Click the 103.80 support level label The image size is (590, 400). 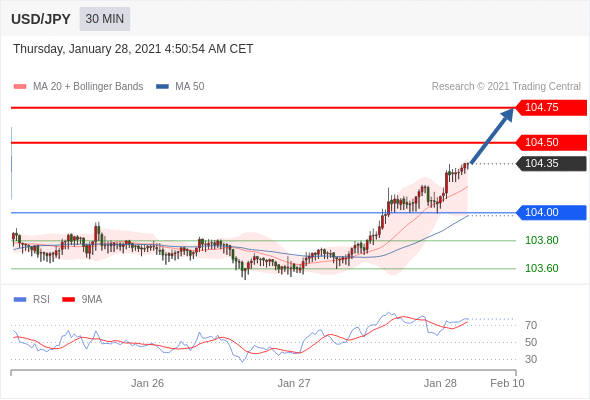coord(541,240)
